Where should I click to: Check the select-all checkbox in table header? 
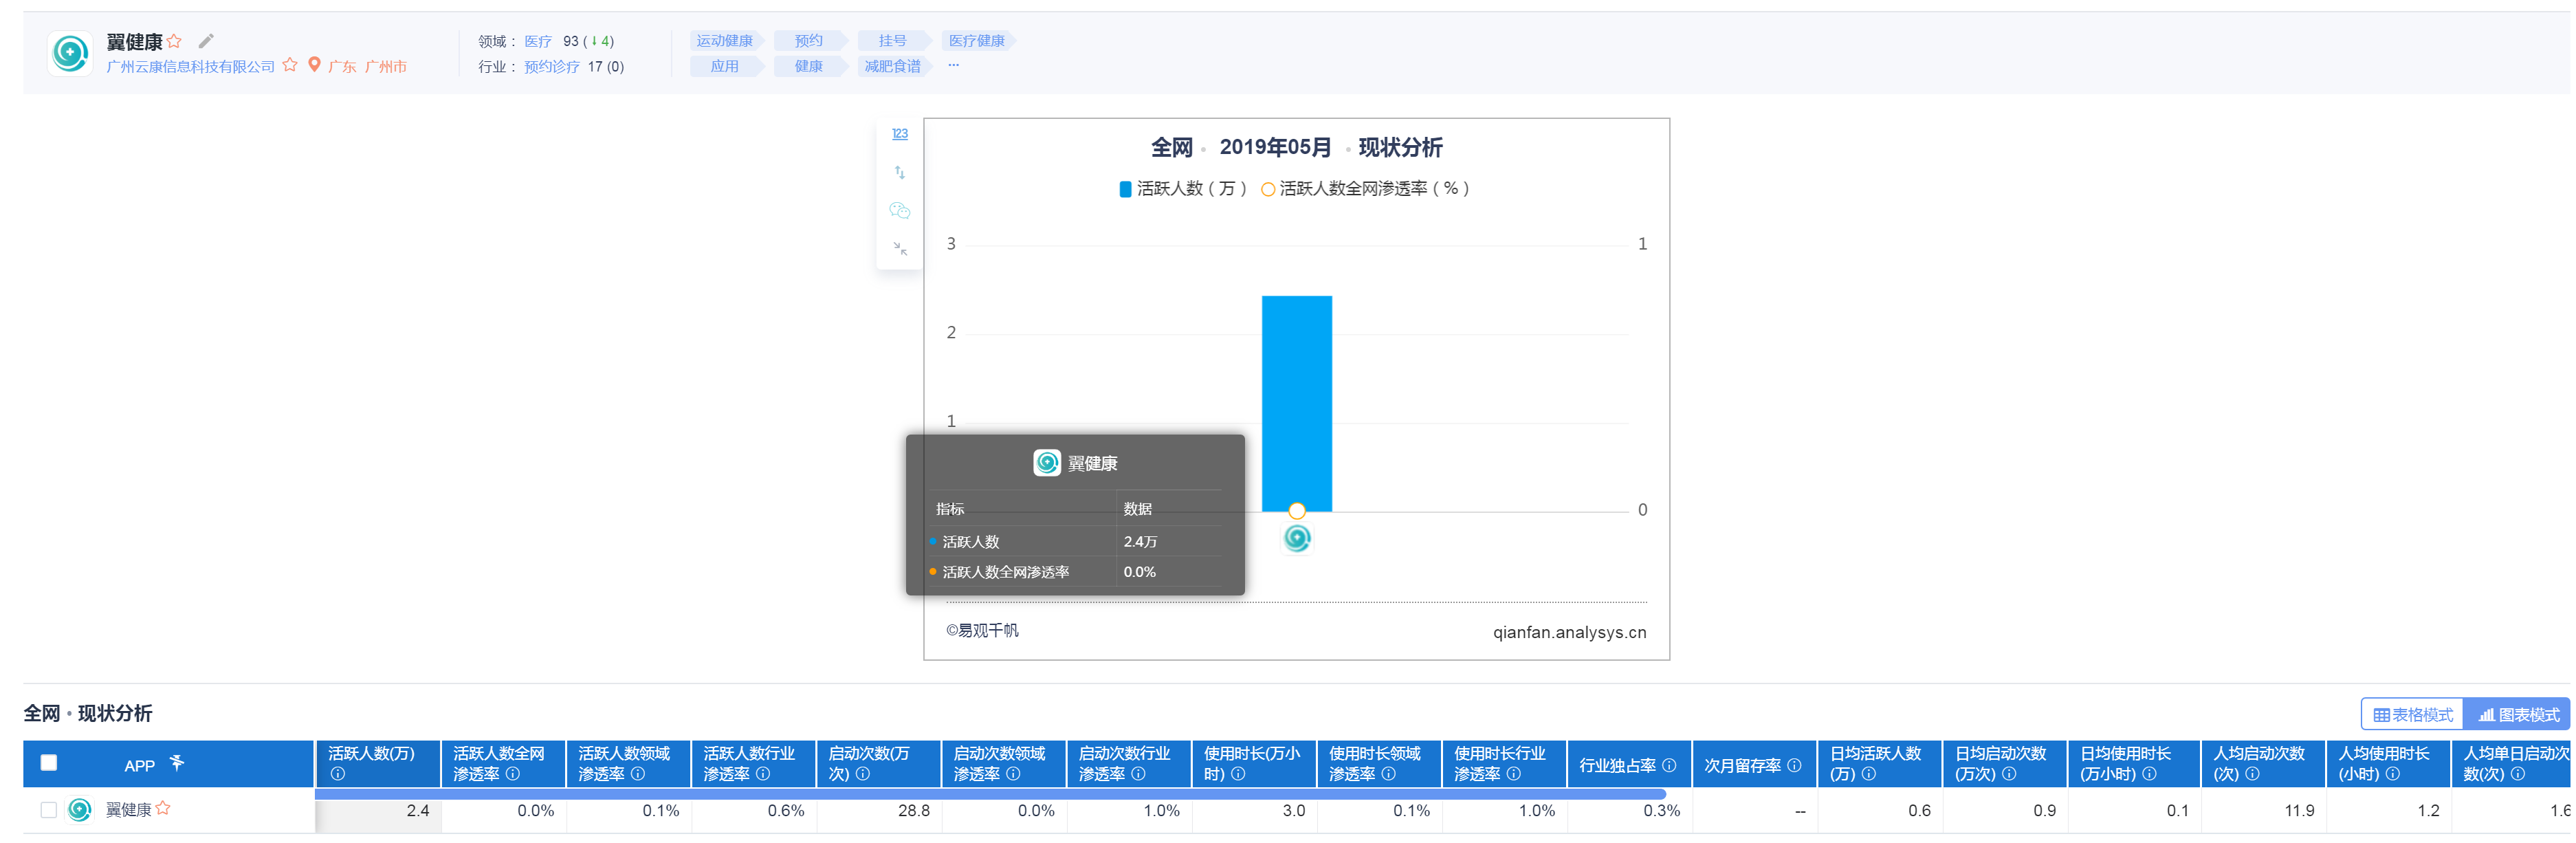48,763
